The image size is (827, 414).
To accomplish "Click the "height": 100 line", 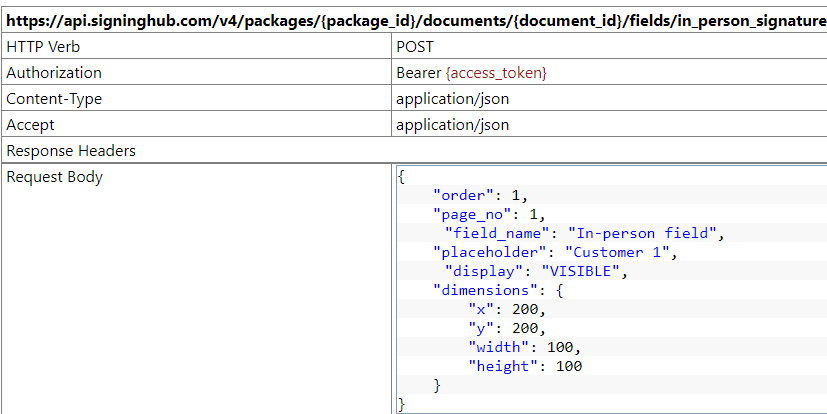I will (525, 366).
